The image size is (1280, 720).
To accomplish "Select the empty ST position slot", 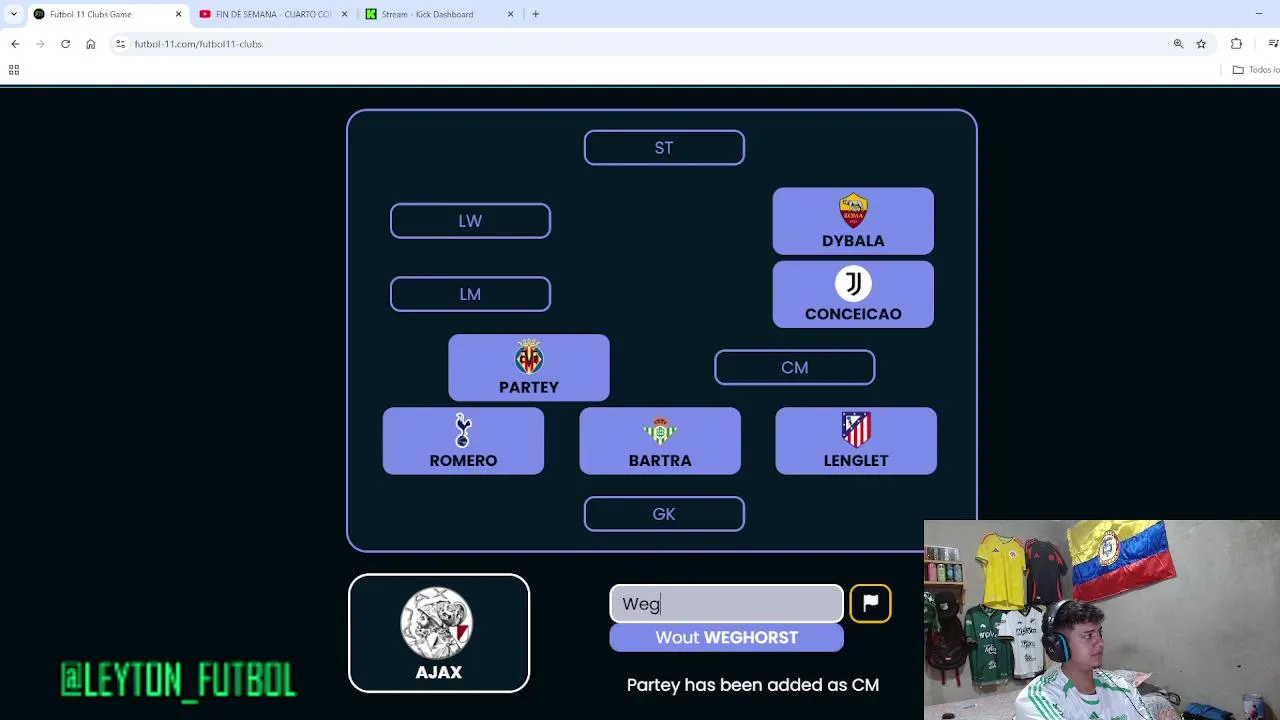I will (664, 147).
